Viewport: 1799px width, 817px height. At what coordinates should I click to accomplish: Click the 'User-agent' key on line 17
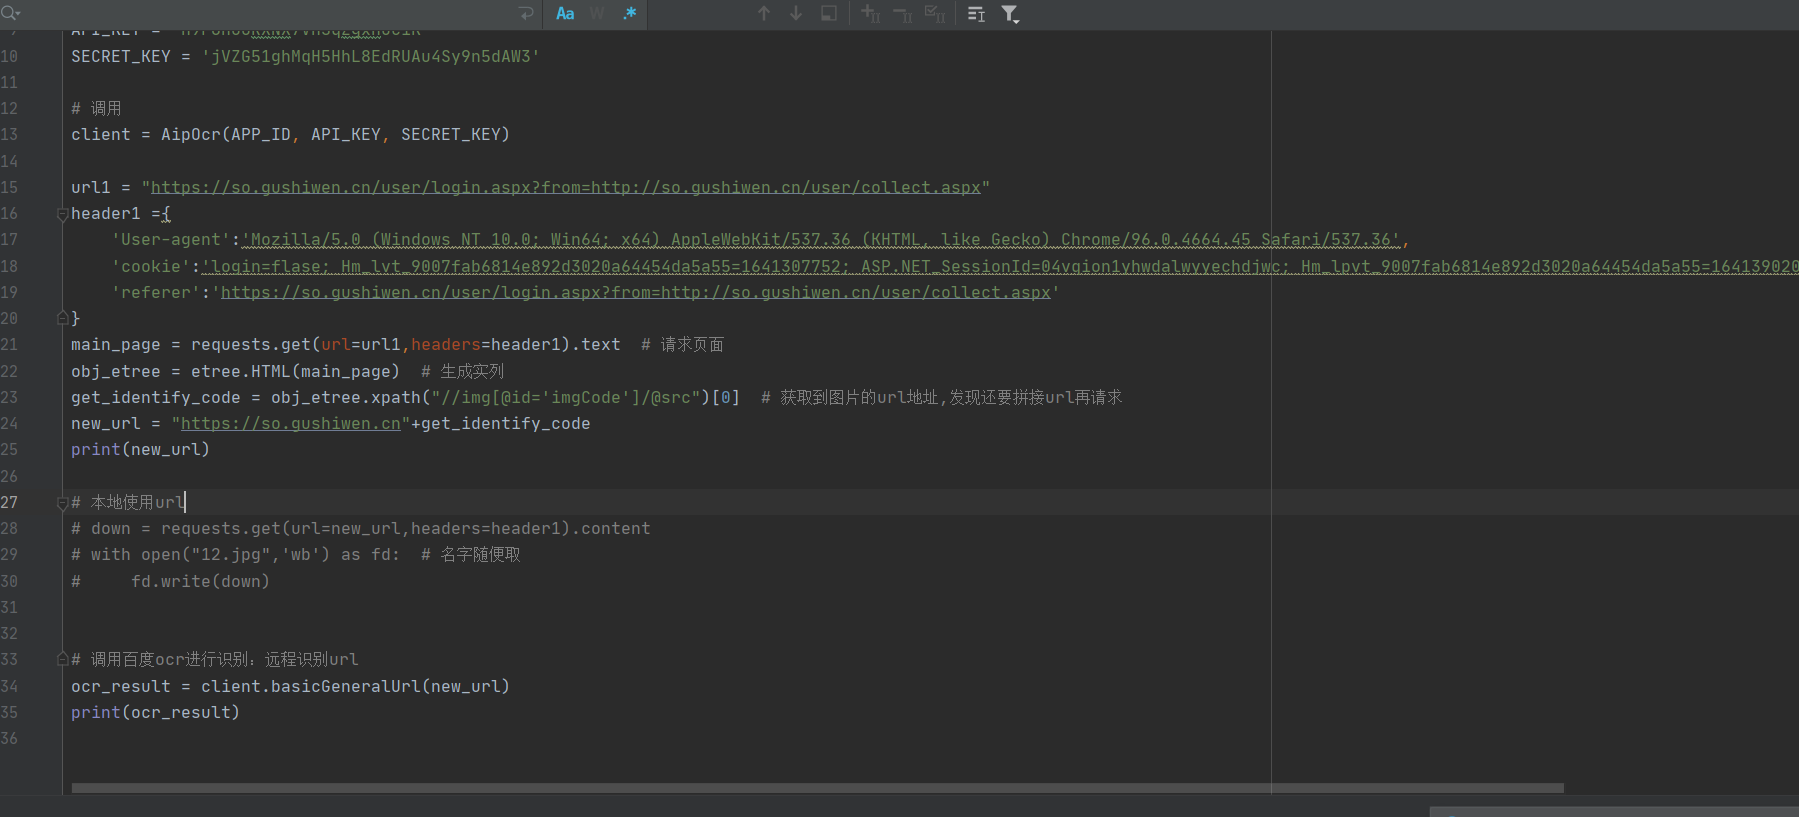(170, 240)
